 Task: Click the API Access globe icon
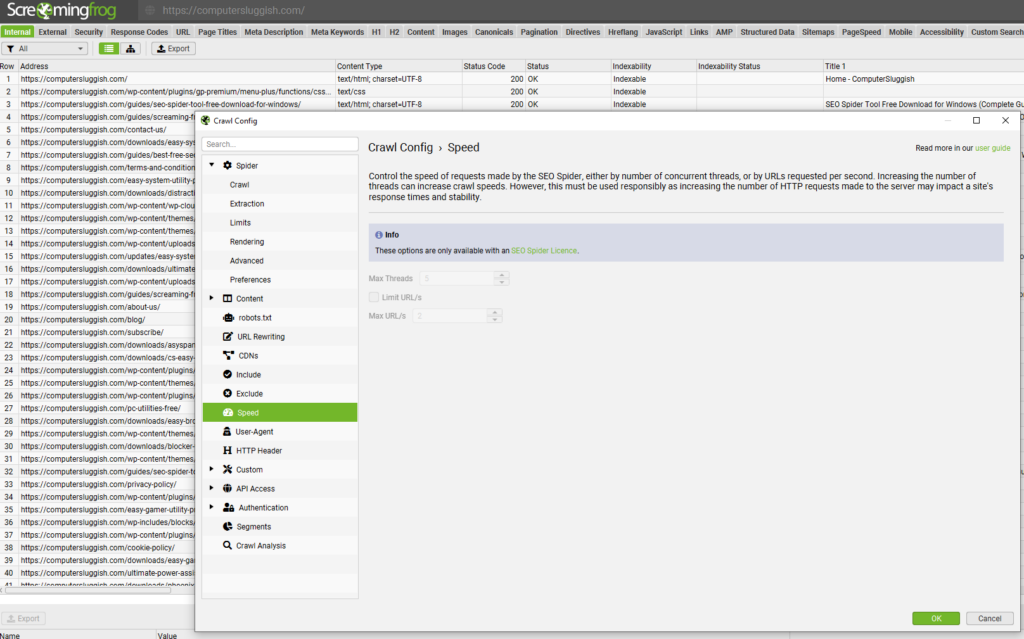click(227, 488)
